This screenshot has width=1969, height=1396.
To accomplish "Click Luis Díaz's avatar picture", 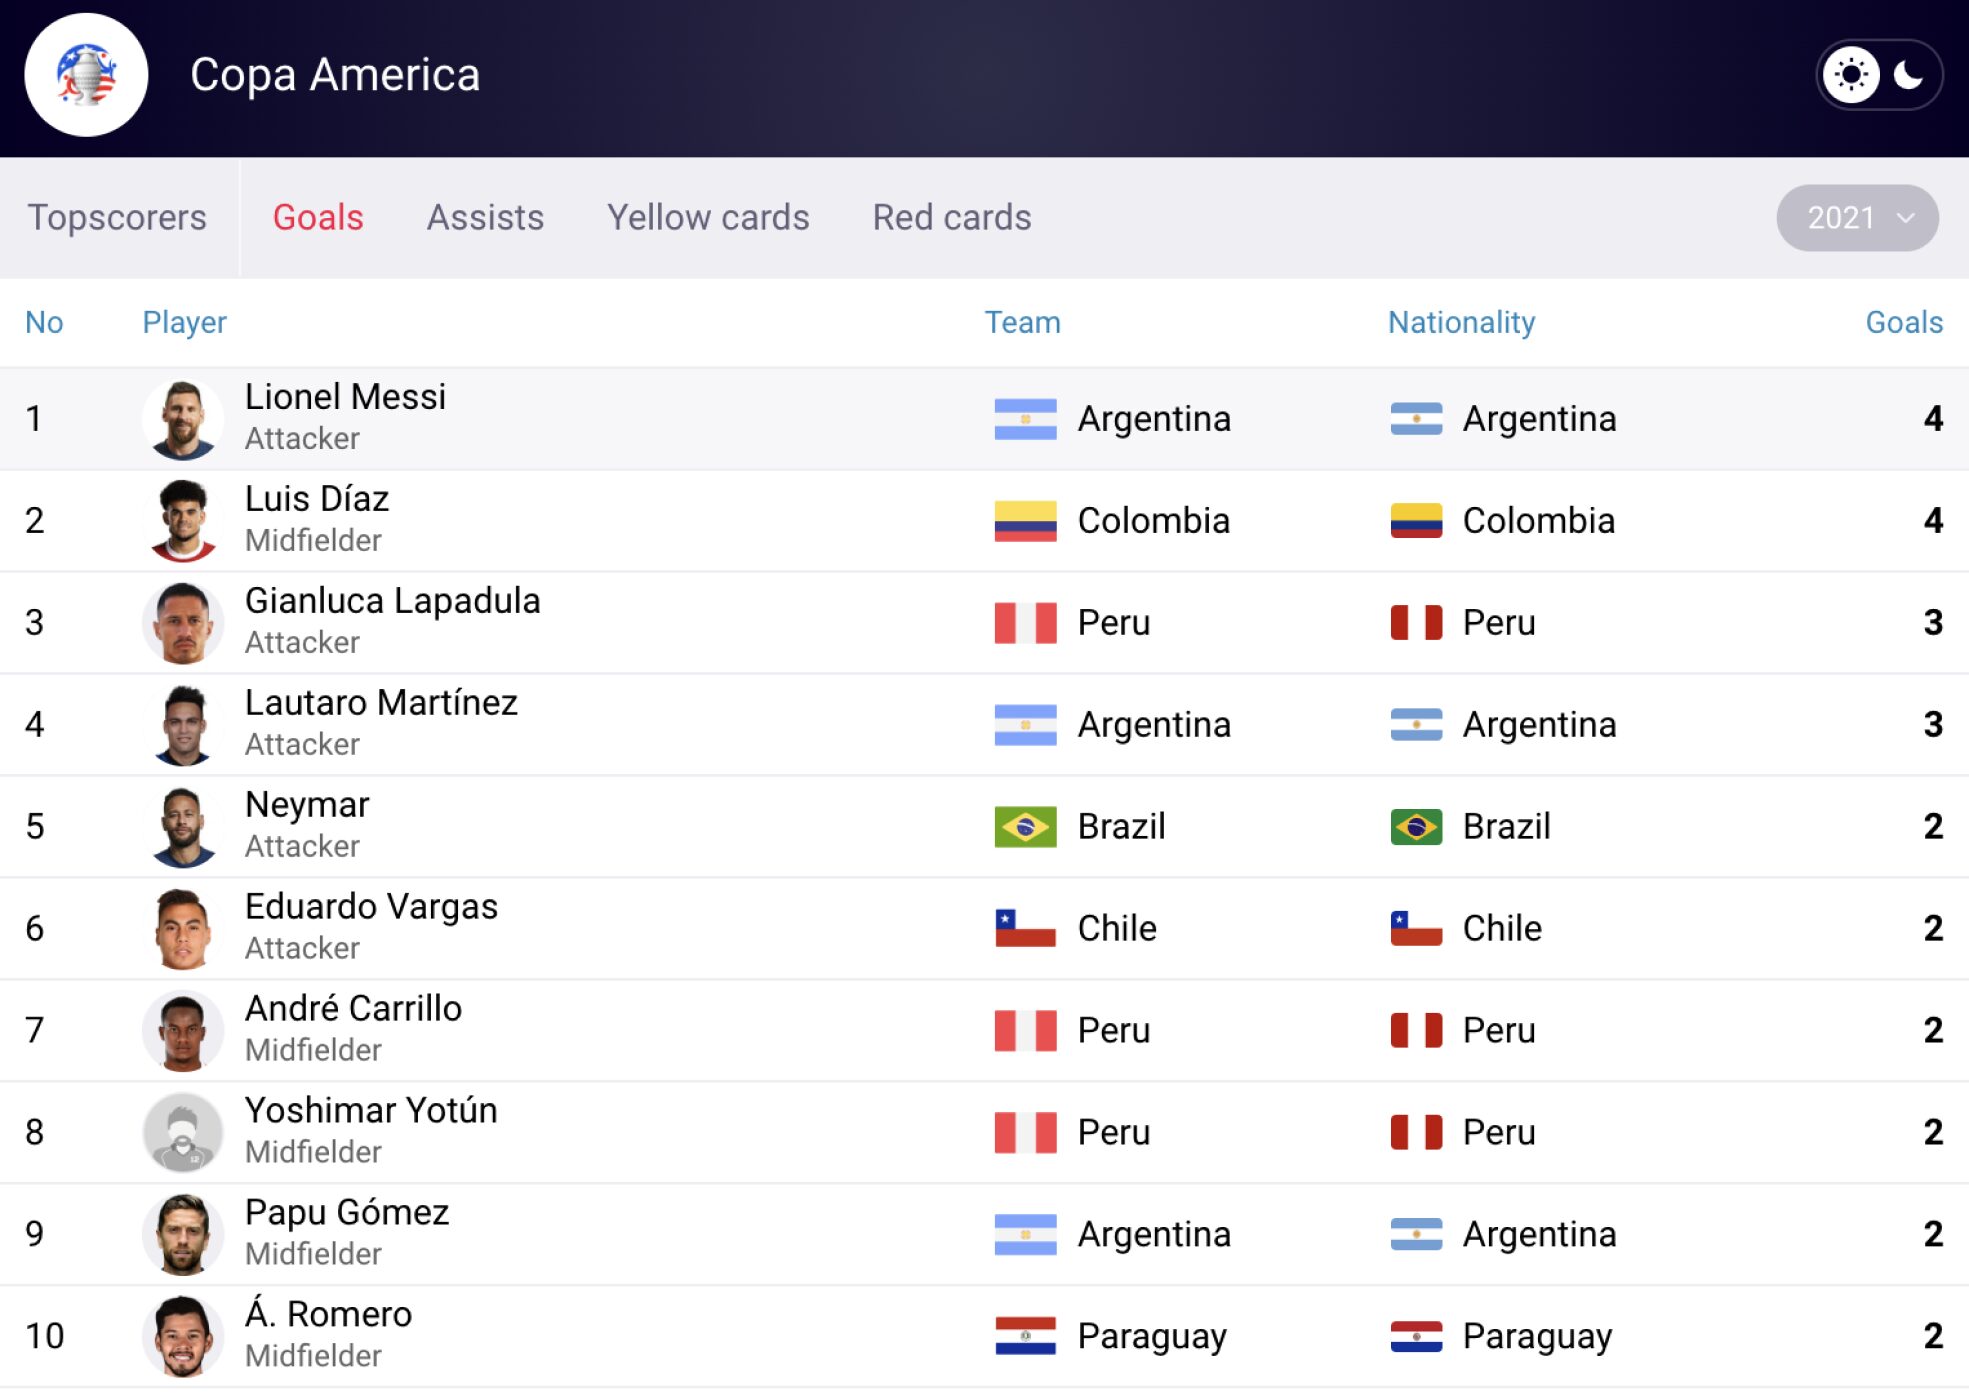I will coord(182,521).
